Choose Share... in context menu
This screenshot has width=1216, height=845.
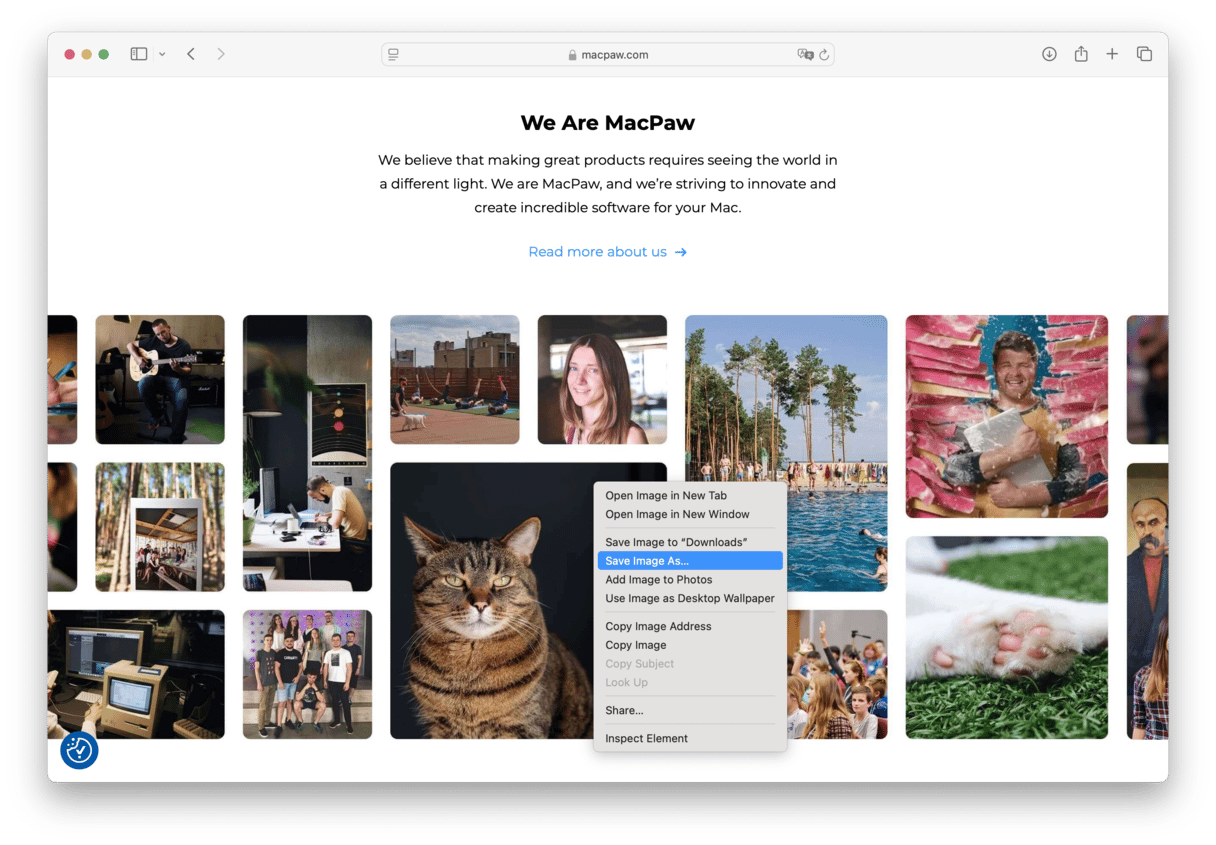tap(624, 710)
